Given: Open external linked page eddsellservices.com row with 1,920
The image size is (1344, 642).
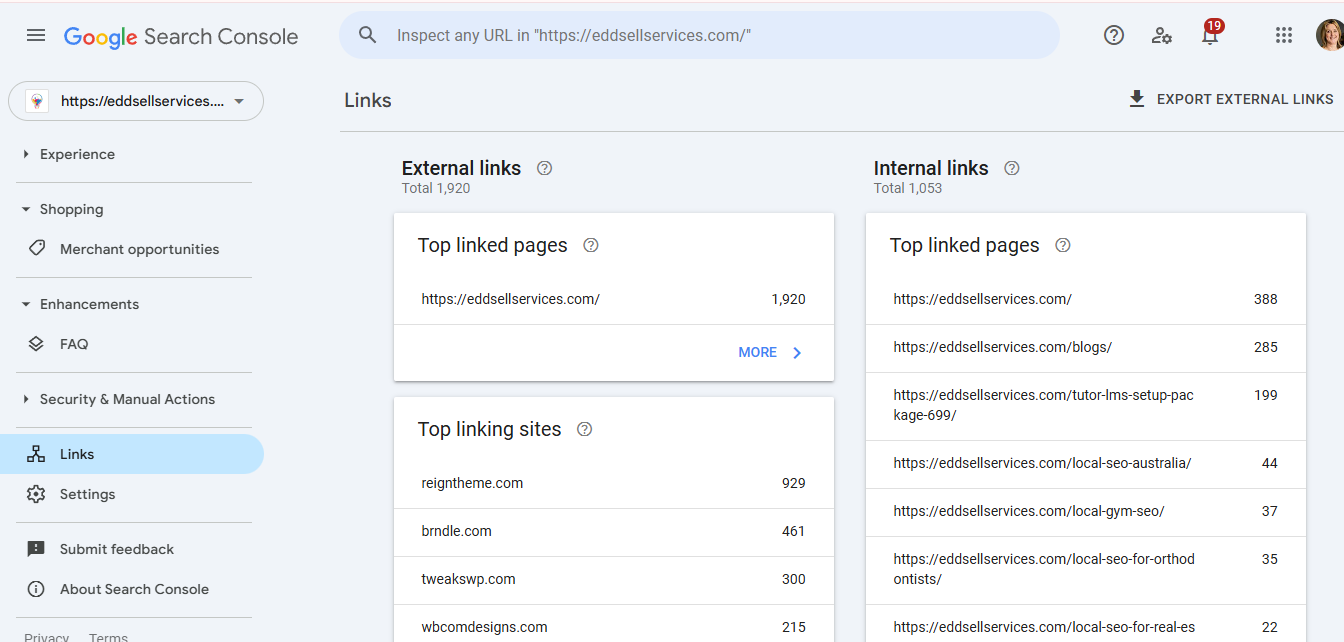Looking at the screenshot, I should [x=614, y=299].
